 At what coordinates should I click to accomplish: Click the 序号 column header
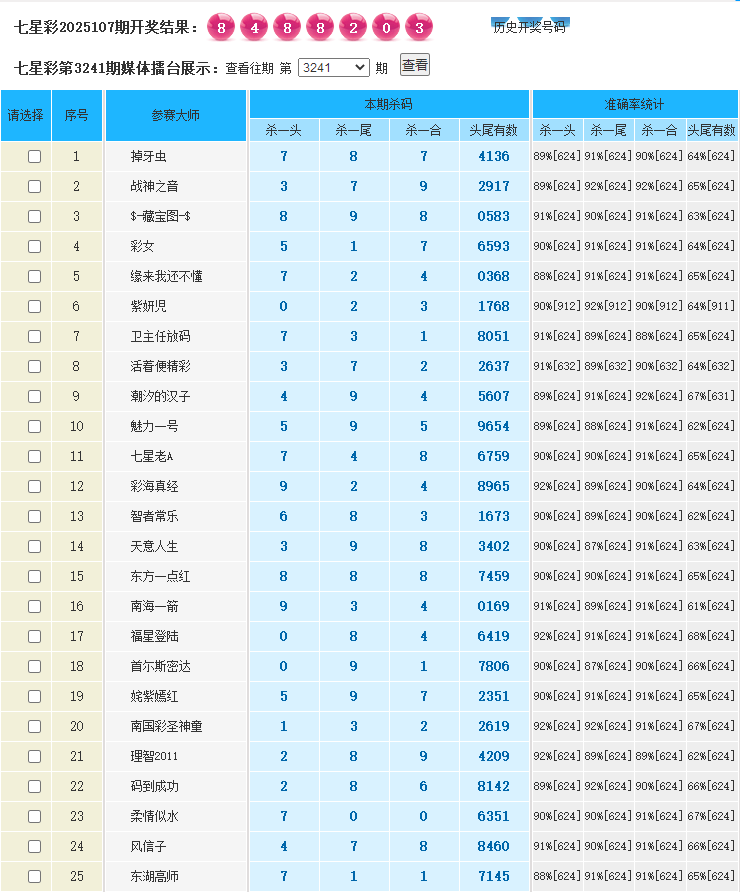77,115
